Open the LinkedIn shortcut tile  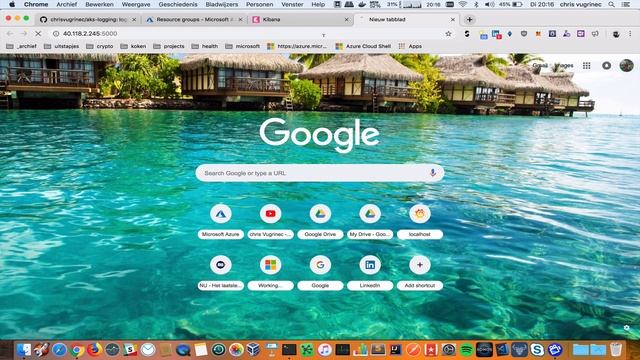[370, 272]
